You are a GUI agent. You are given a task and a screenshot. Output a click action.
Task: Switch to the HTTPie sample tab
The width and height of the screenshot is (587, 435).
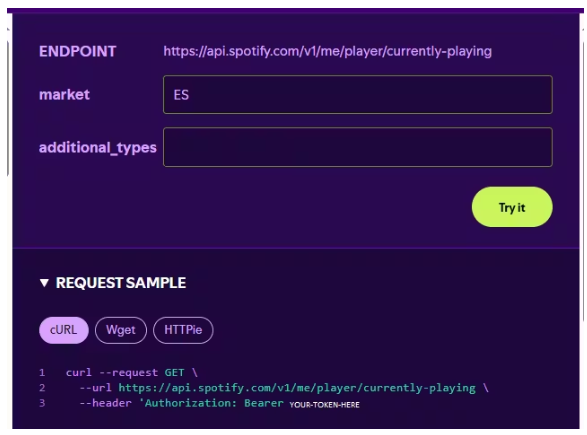183,330
